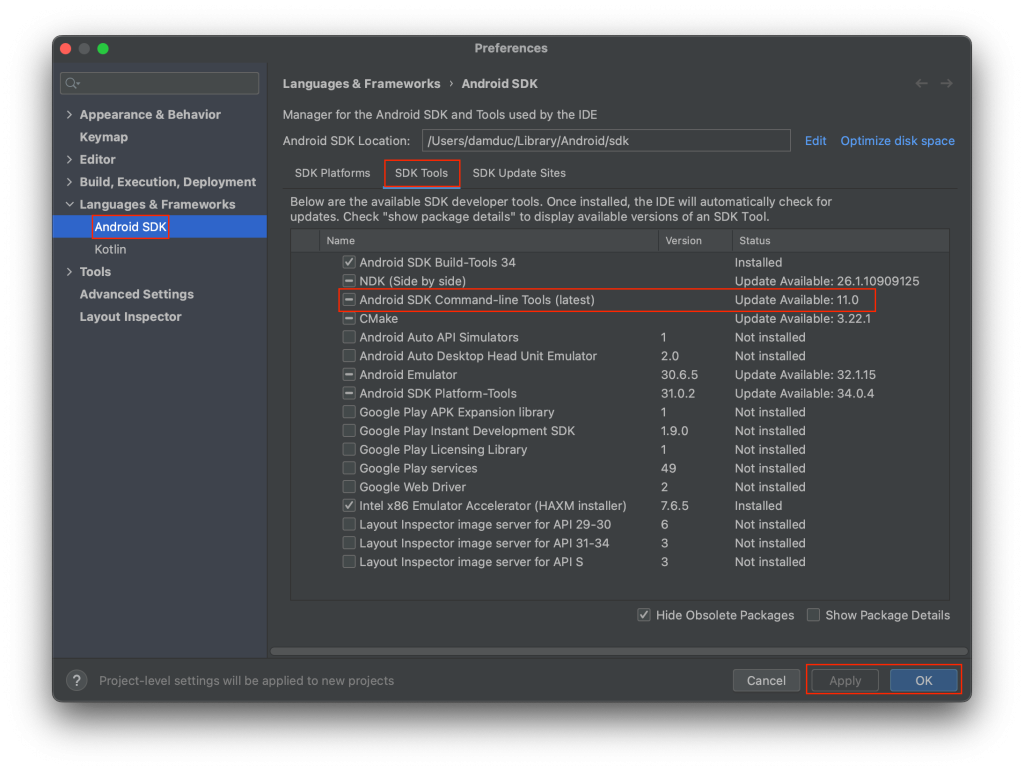Viewport: 1024px width, 771px height.
Task: Click the help question mark icon
Action: 77,680
